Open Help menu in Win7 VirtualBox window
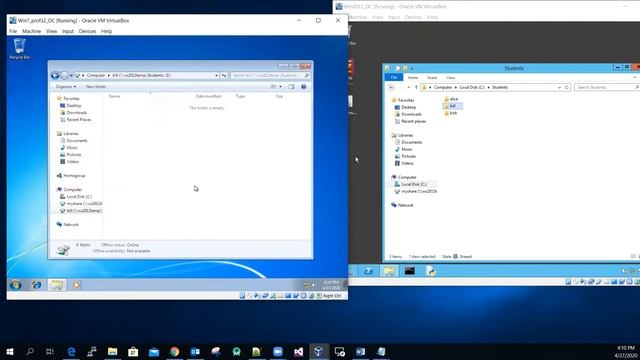 (x=106, y=31)
